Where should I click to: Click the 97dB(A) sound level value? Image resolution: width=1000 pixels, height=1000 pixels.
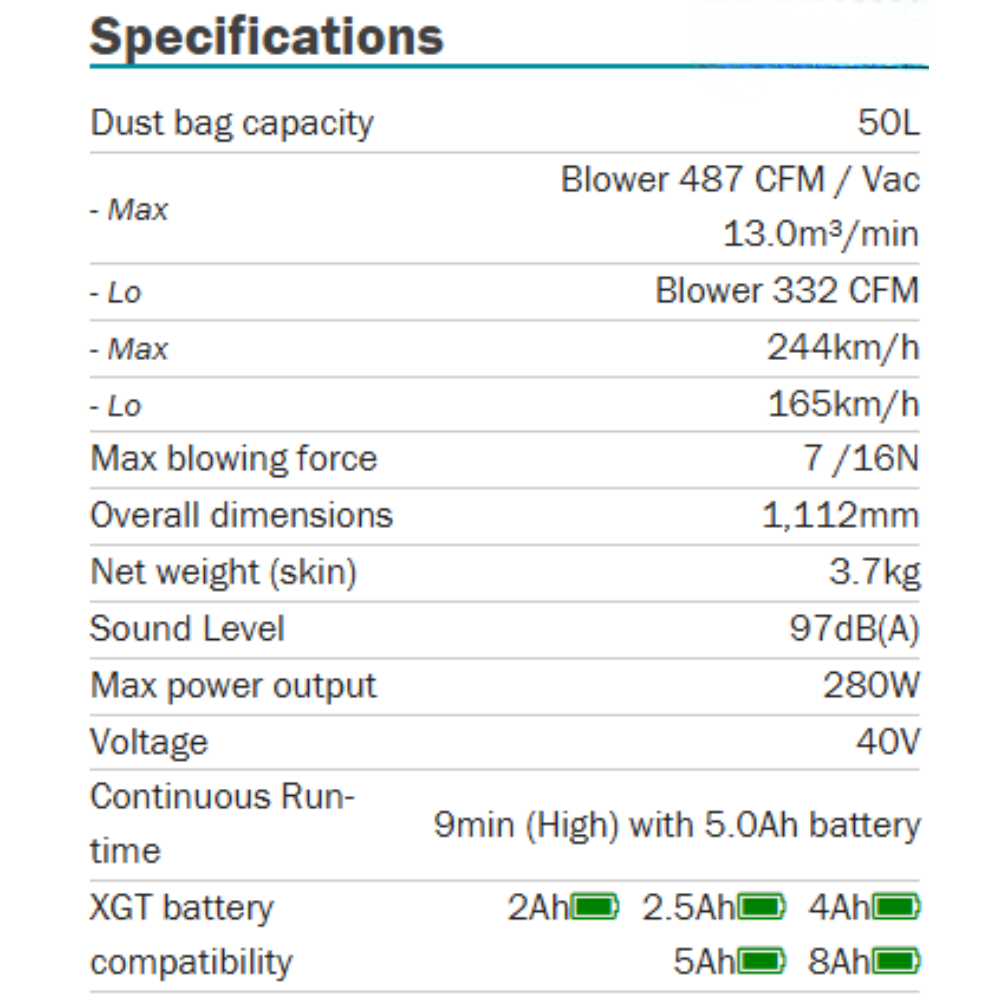coord(853,629)
